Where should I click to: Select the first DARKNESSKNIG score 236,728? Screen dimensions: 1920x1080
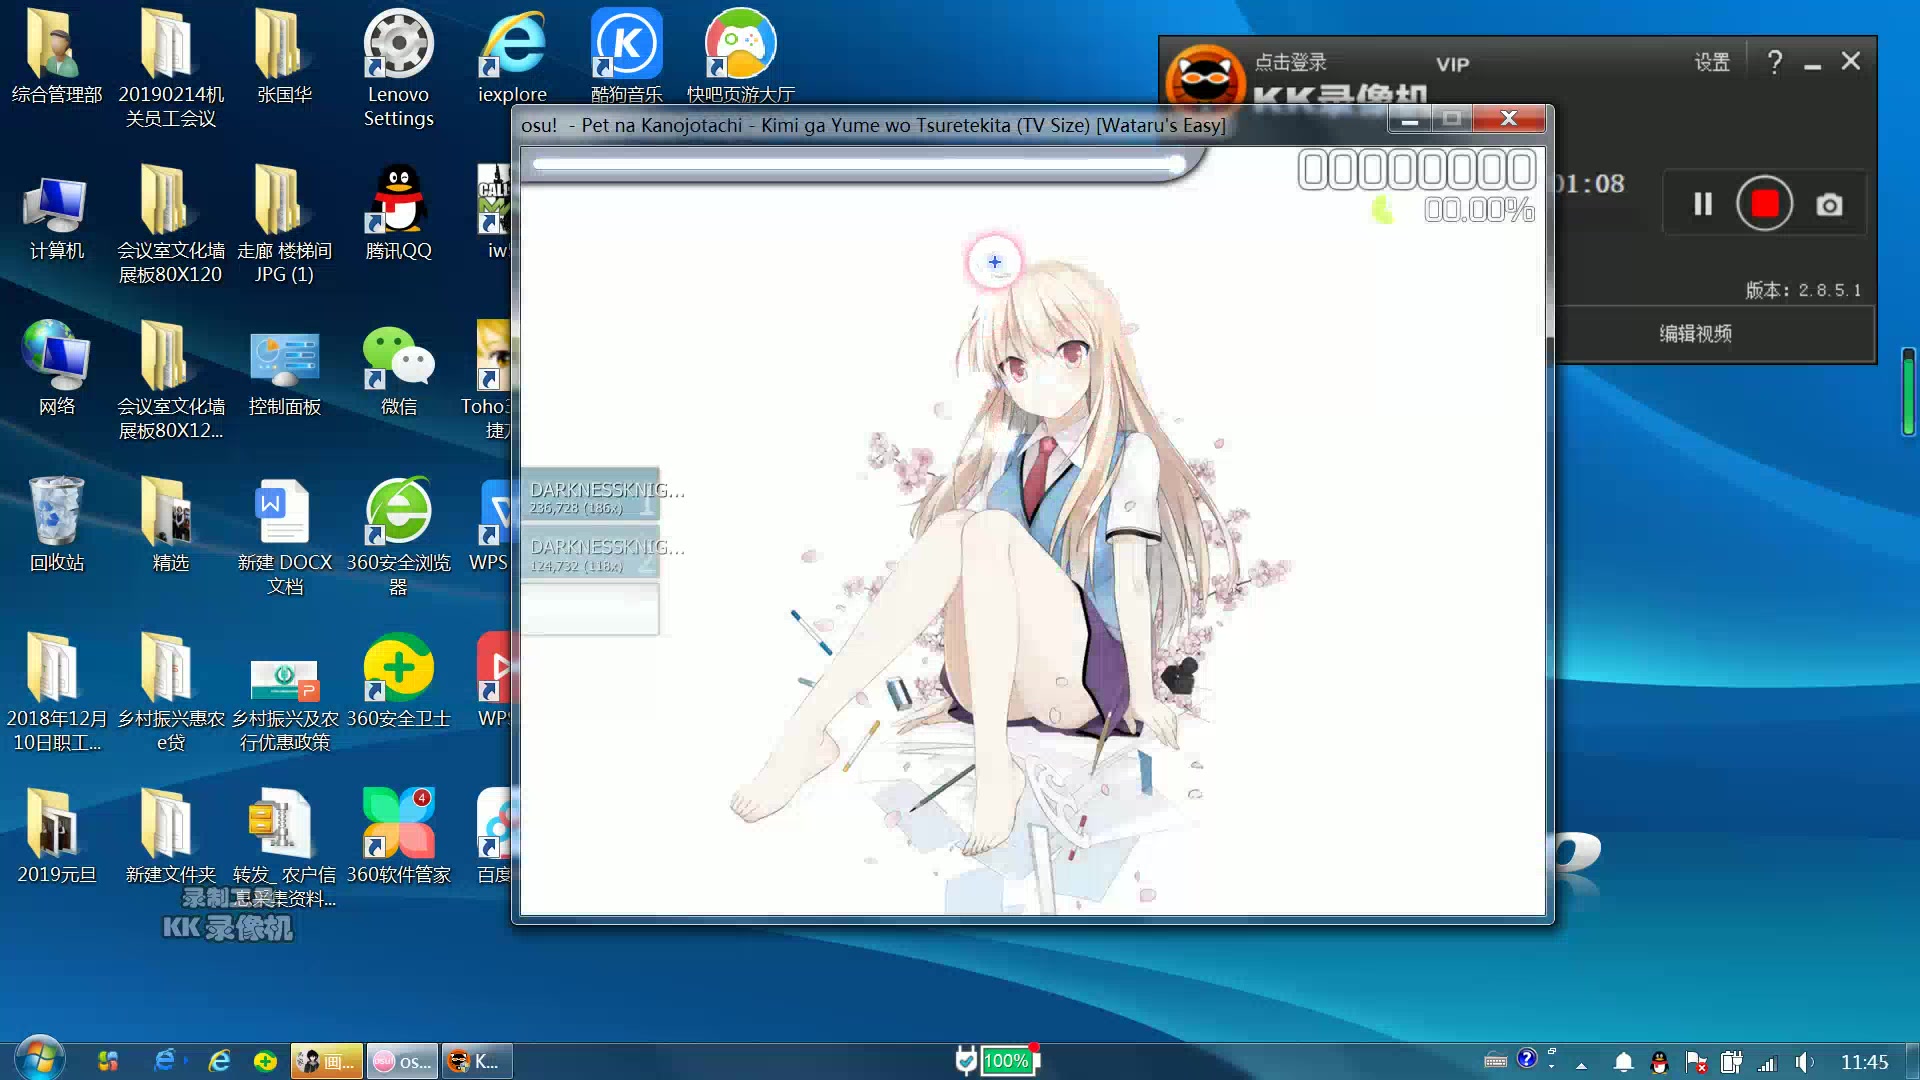[x=590, y=496]
